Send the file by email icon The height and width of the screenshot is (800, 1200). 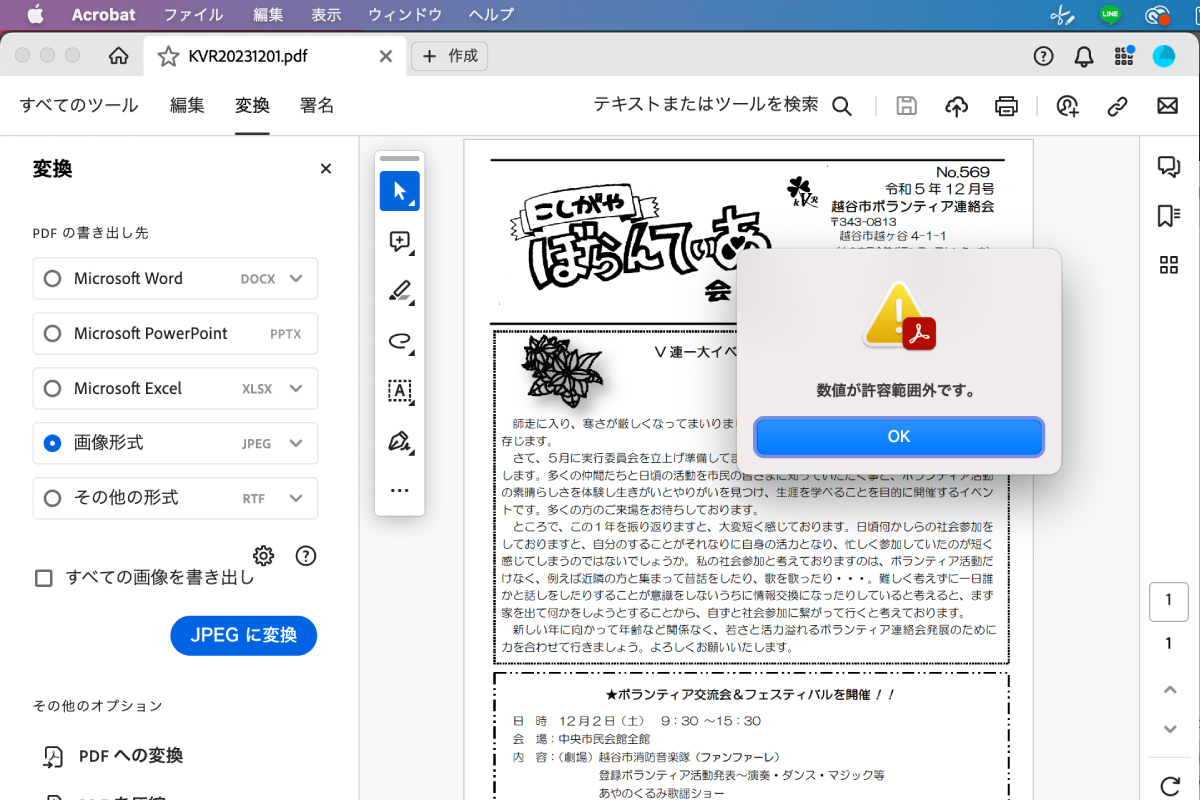pos(1167,106)
